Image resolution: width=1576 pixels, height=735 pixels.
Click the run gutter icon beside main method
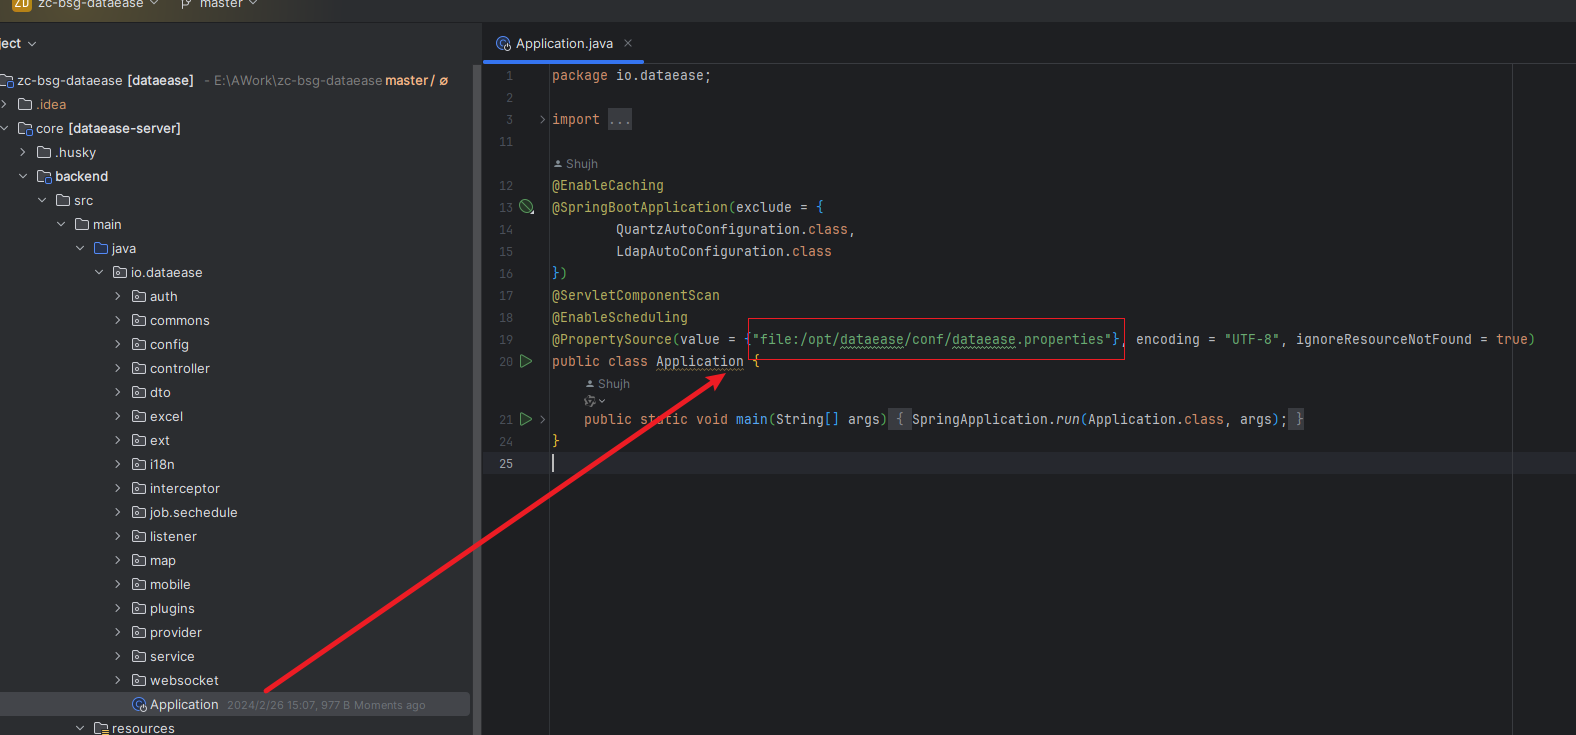coord(526,419)
